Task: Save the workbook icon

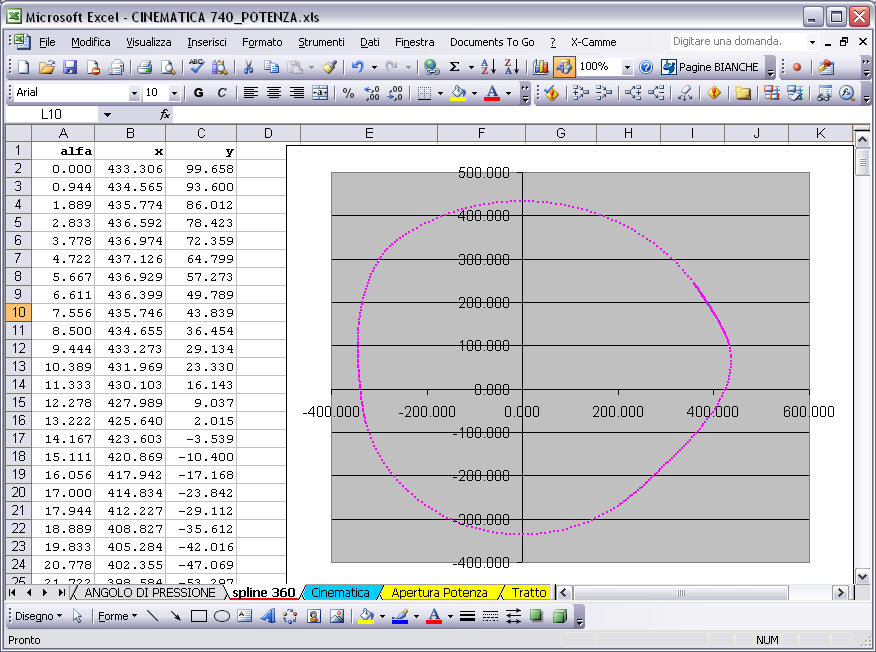Action: 70,68
